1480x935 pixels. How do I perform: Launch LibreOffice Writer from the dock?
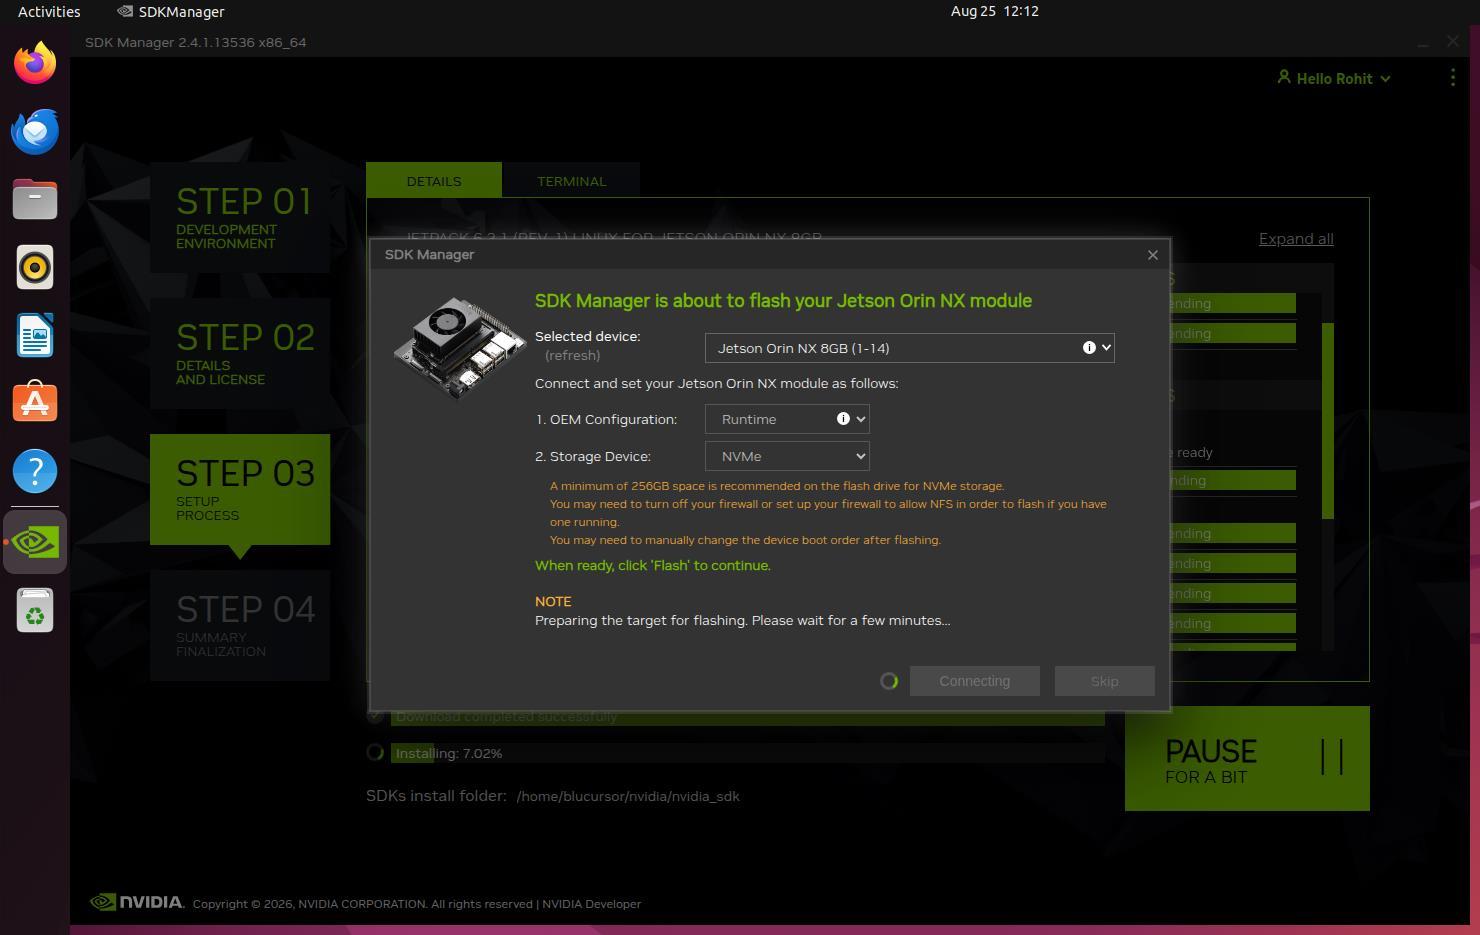35,336
